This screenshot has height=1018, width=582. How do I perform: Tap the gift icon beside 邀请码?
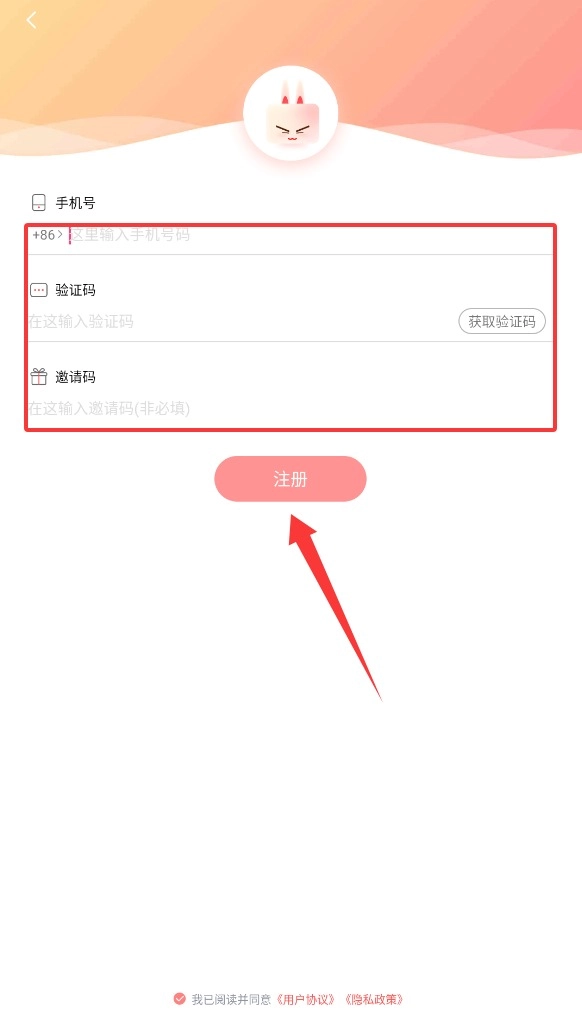pyautogui.click(x=39, y=377)
